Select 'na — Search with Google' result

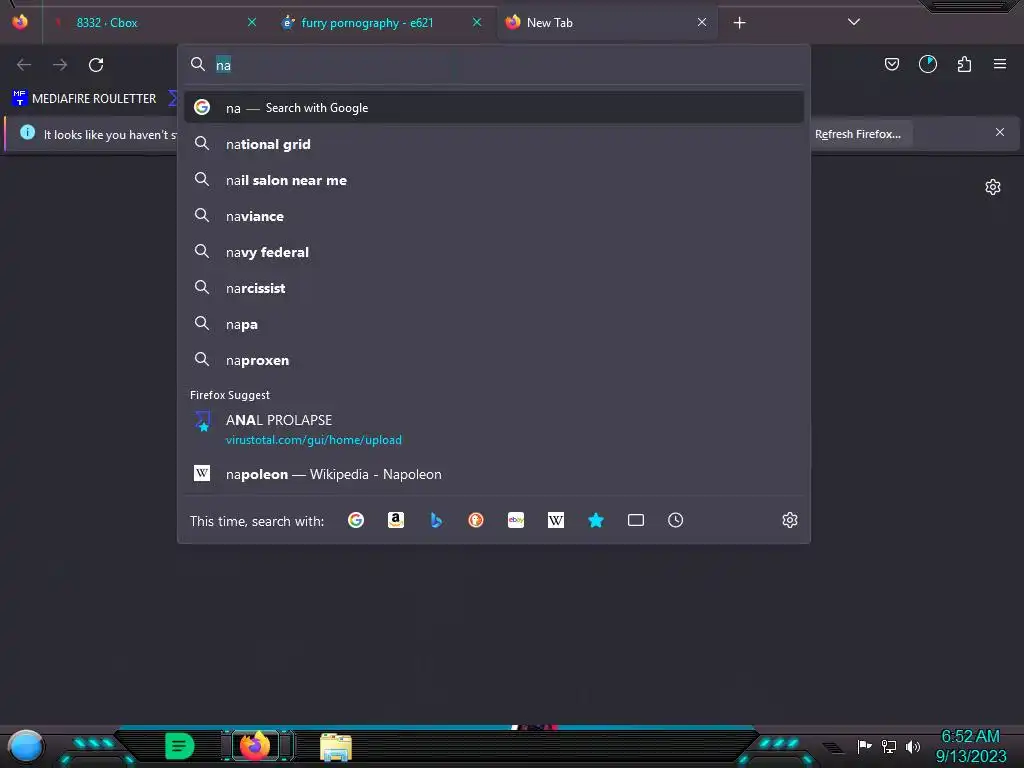pos(494,108)
